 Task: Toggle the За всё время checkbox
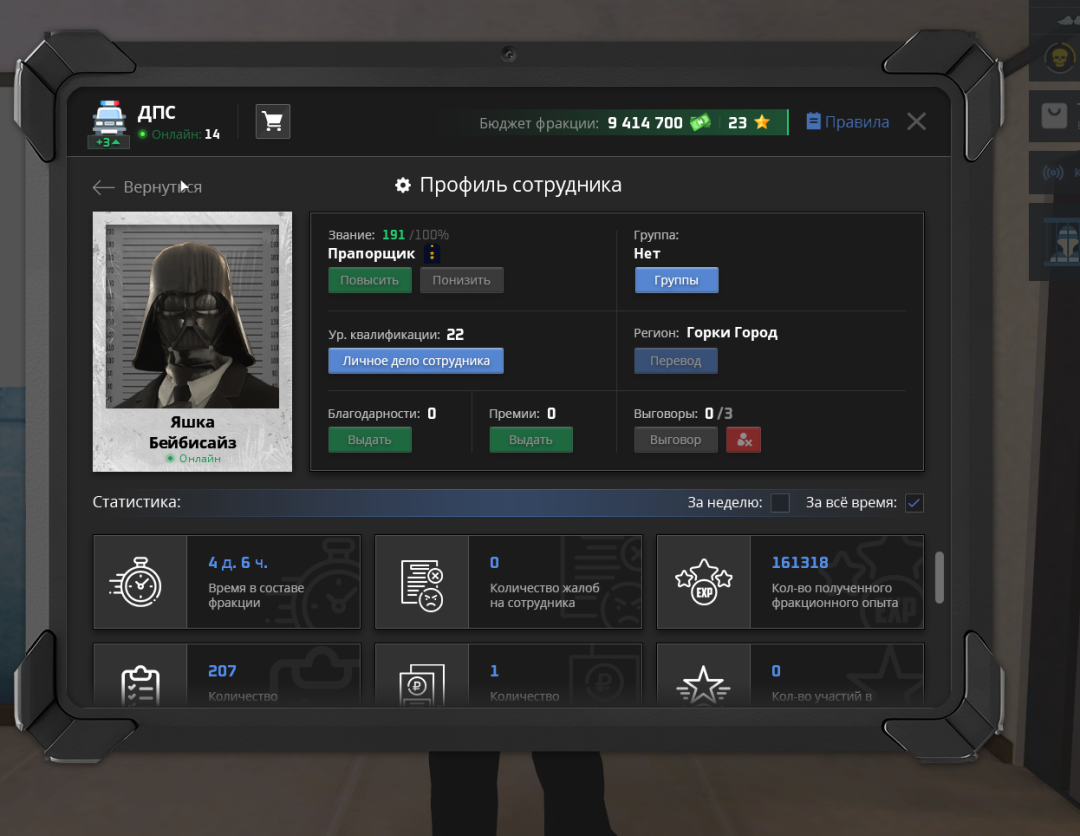[914, 503]
